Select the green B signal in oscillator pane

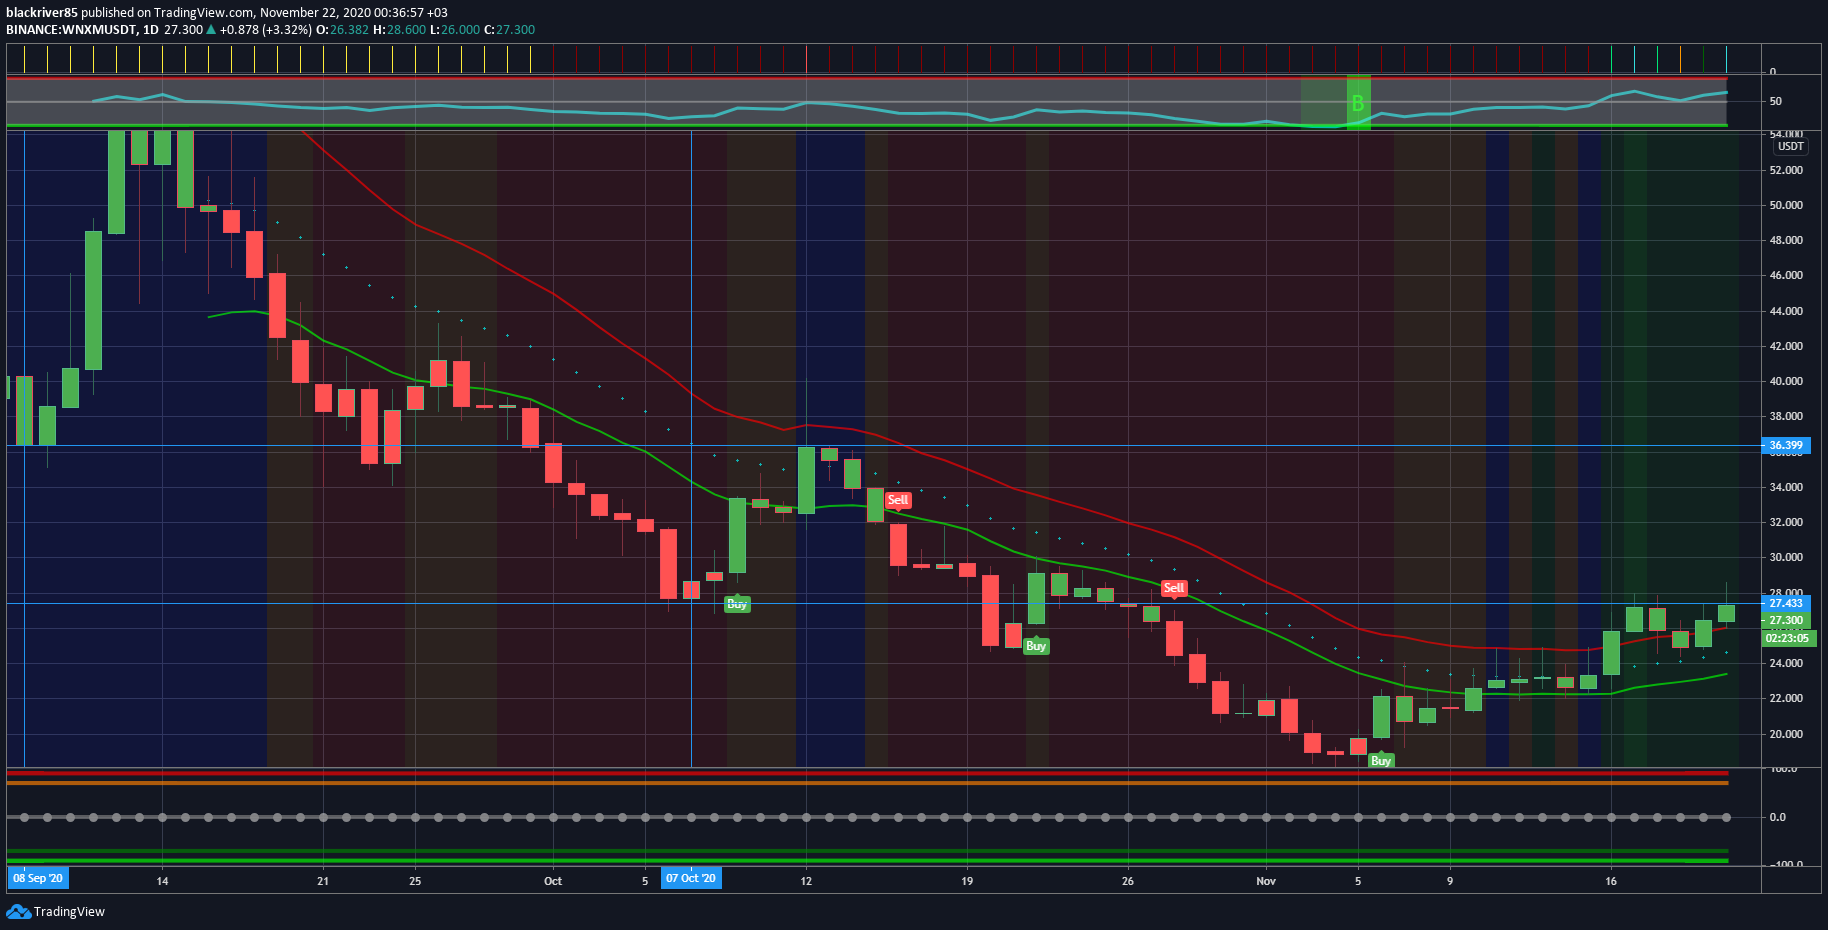point(1358,103)
